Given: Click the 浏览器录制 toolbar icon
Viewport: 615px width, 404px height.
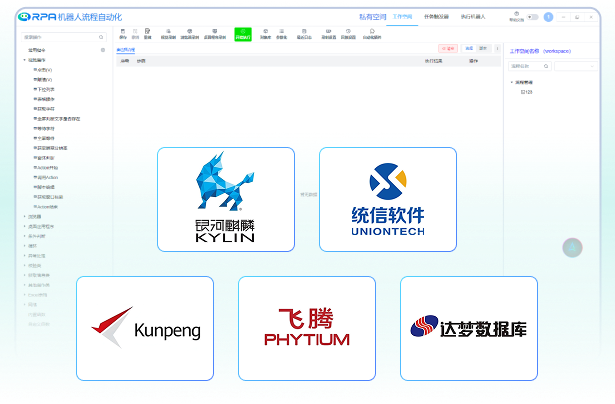Looking at the screenshot, I should click(x=190, y=34).
